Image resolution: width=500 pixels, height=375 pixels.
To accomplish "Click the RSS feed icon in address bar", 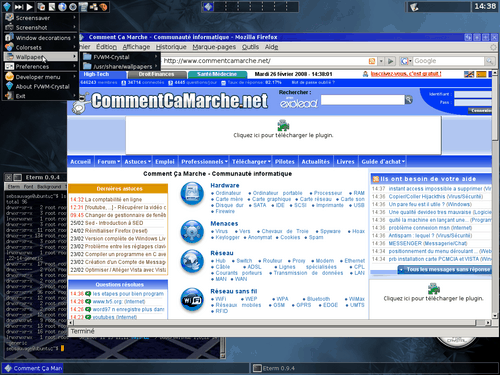I will click(372, 61).
